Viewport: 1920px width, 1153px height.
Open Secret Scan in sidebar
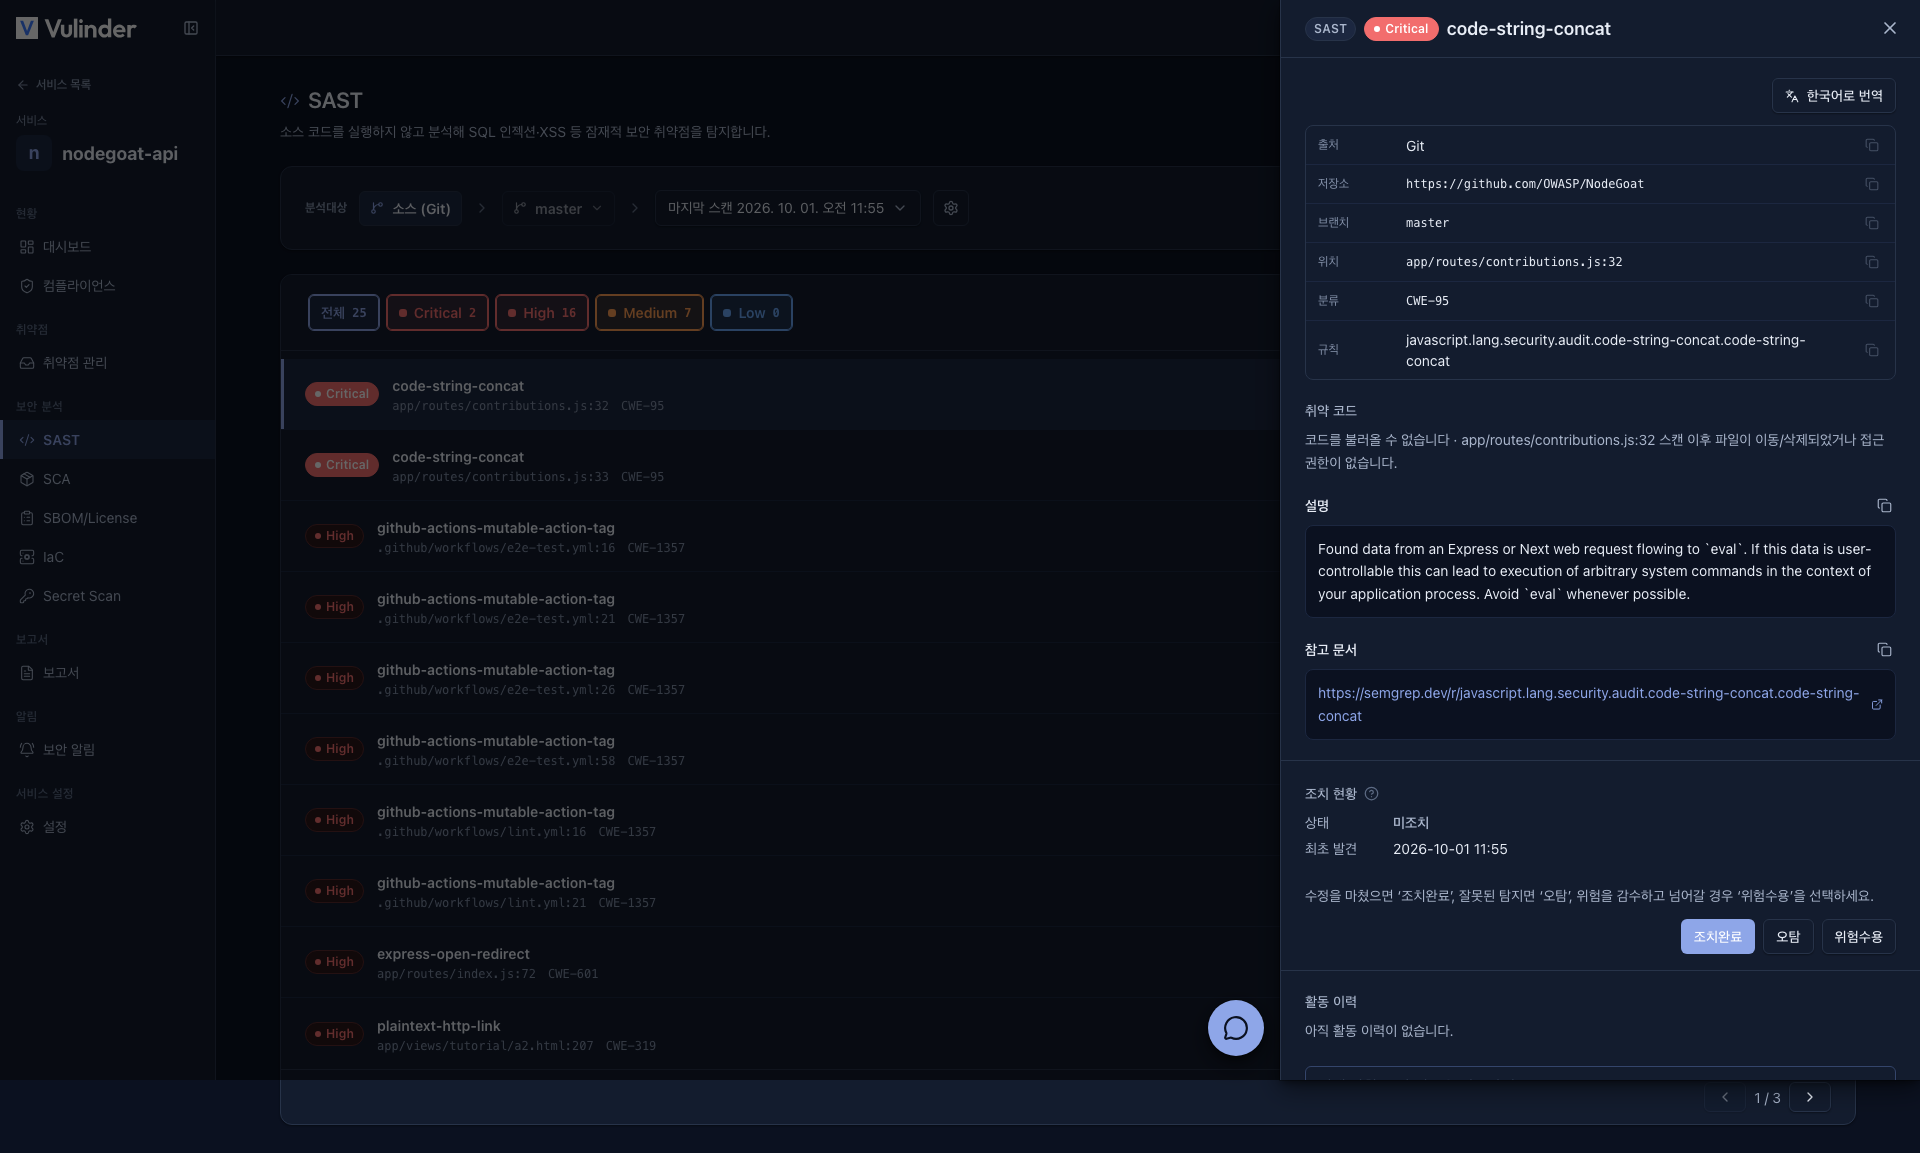click(107, 596)
